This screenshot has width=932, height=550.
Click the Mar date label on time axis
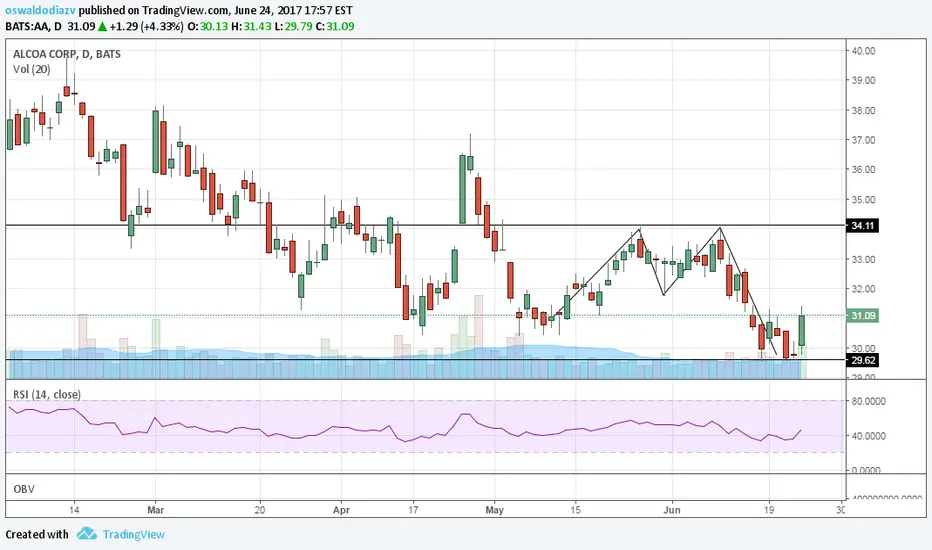(x=155, y=510)
